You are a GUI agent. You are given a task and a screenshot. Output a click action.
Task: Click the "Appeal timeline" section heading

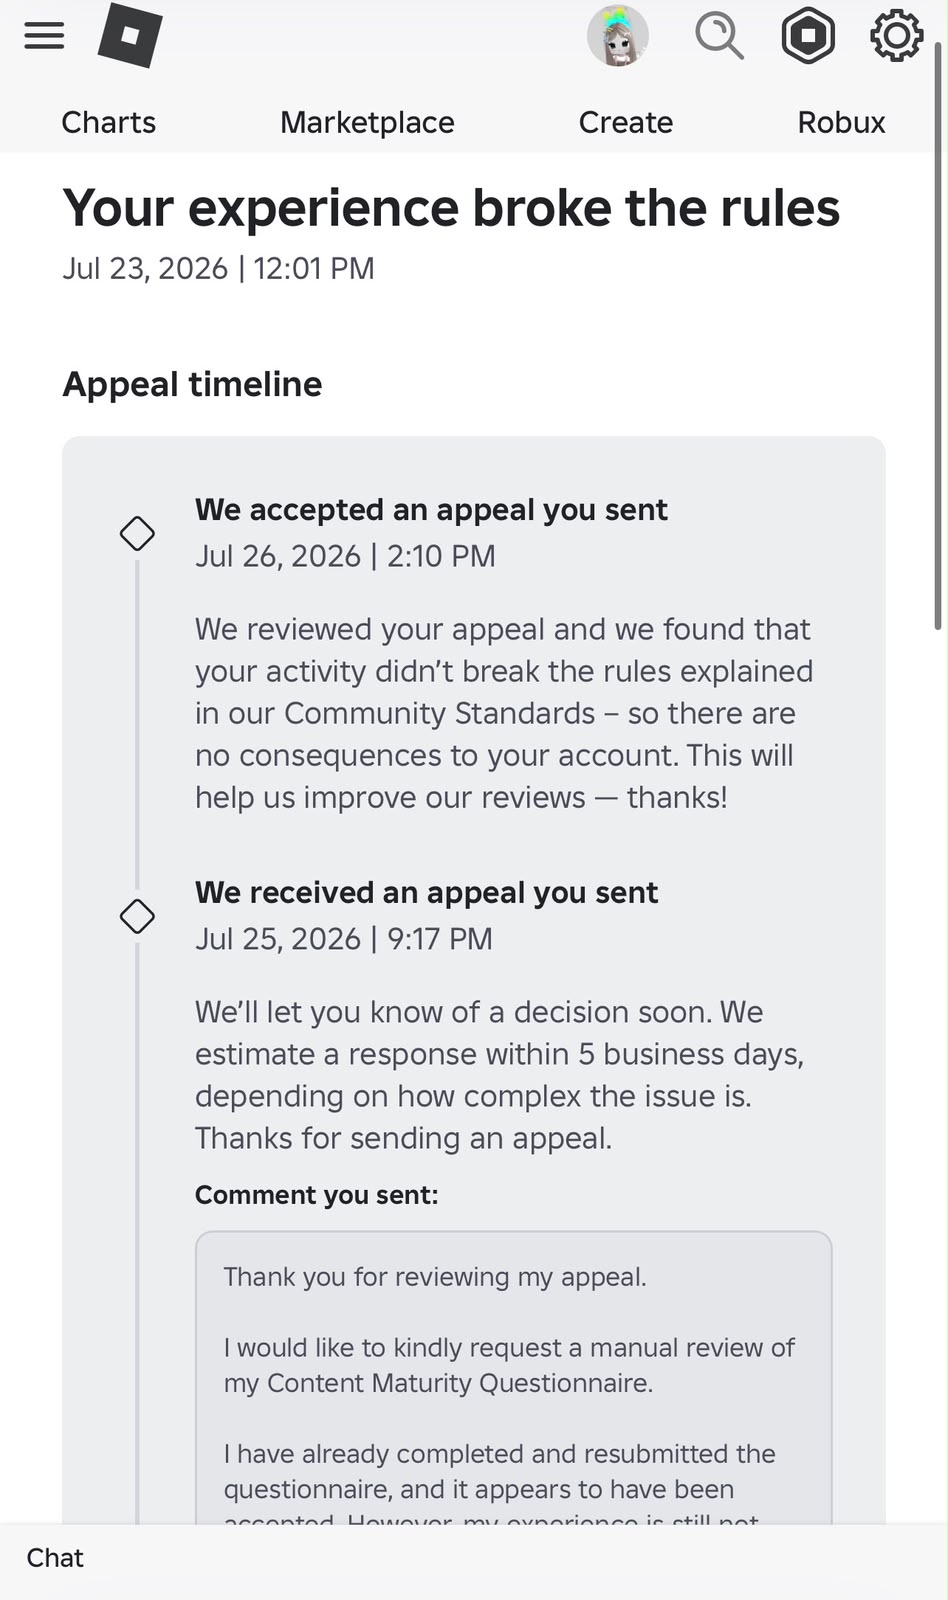point(192,385)
